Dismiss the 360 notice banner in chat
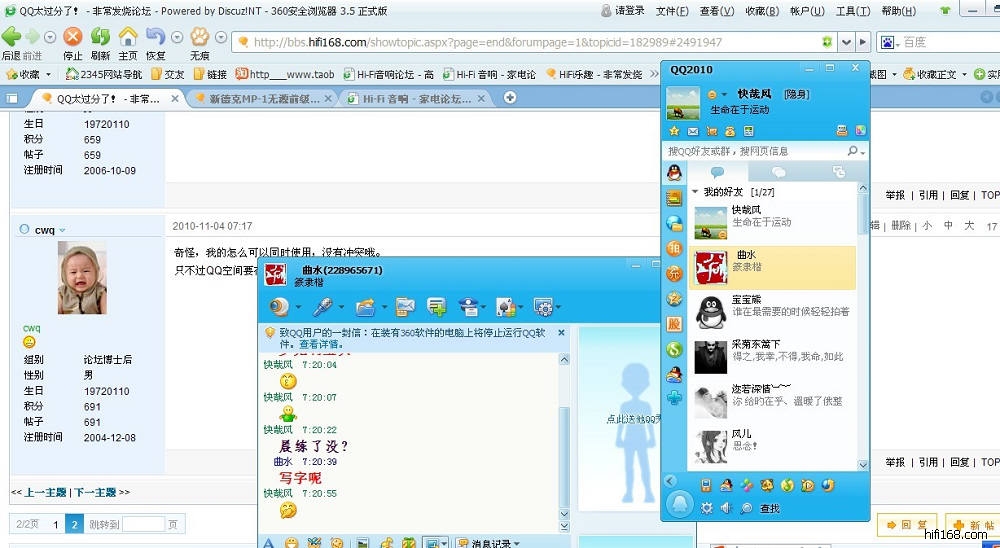This screenshot has width=1000, height=548. (561, 333)
